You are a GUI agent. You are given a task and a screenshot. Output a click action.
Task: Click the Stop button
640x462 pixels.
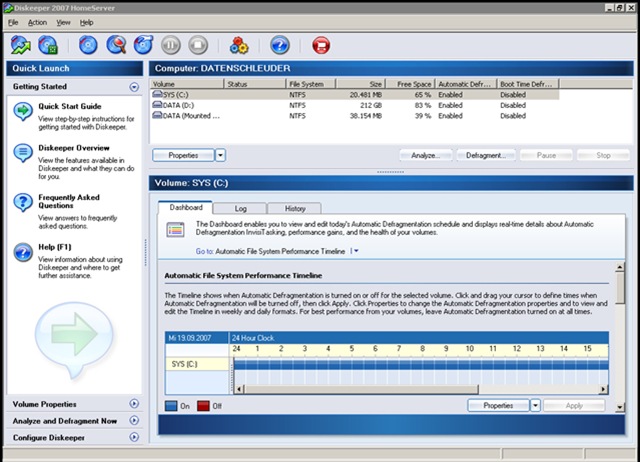coord(603,155)
